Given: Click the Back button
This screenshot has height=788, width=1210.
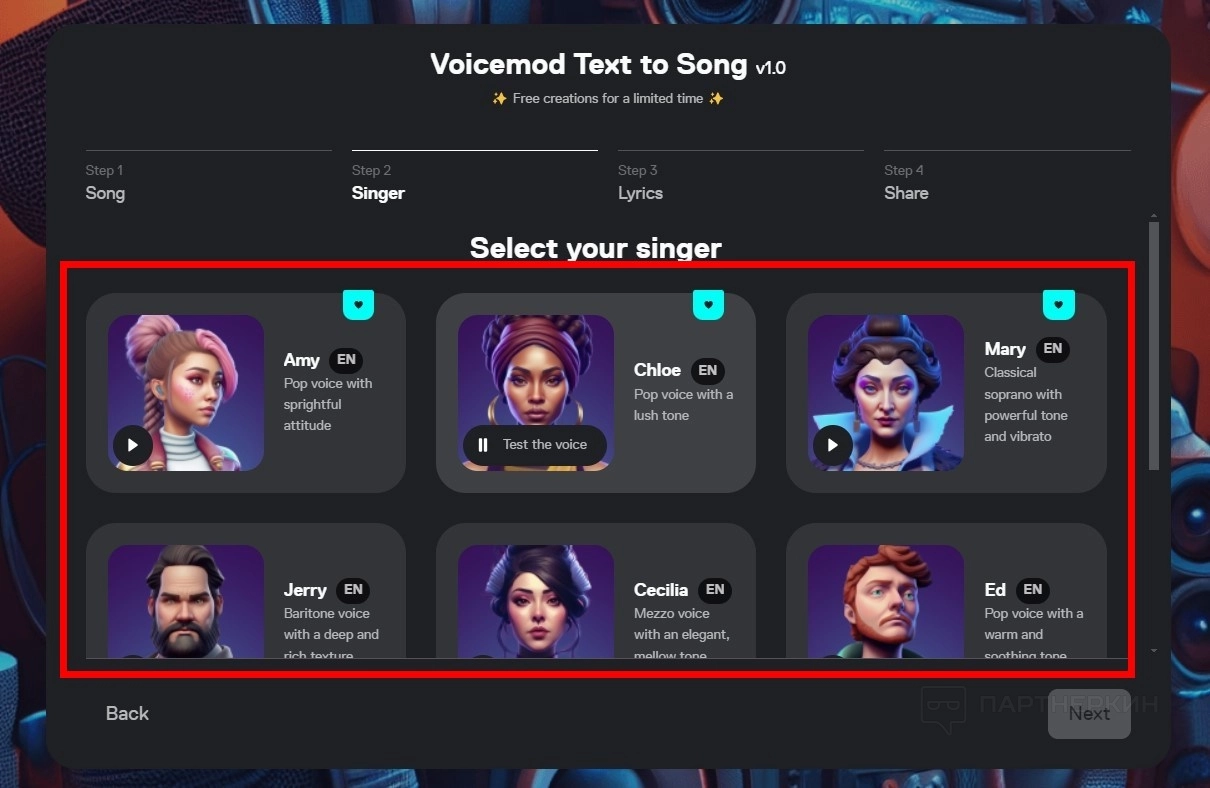Looking at the screenshot, I should click(127, 713).
